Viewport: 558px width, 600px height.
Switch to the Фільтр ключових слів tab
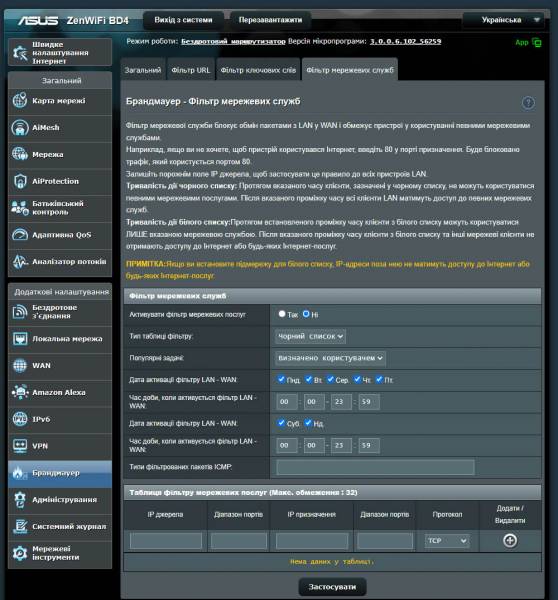[258, 70]
